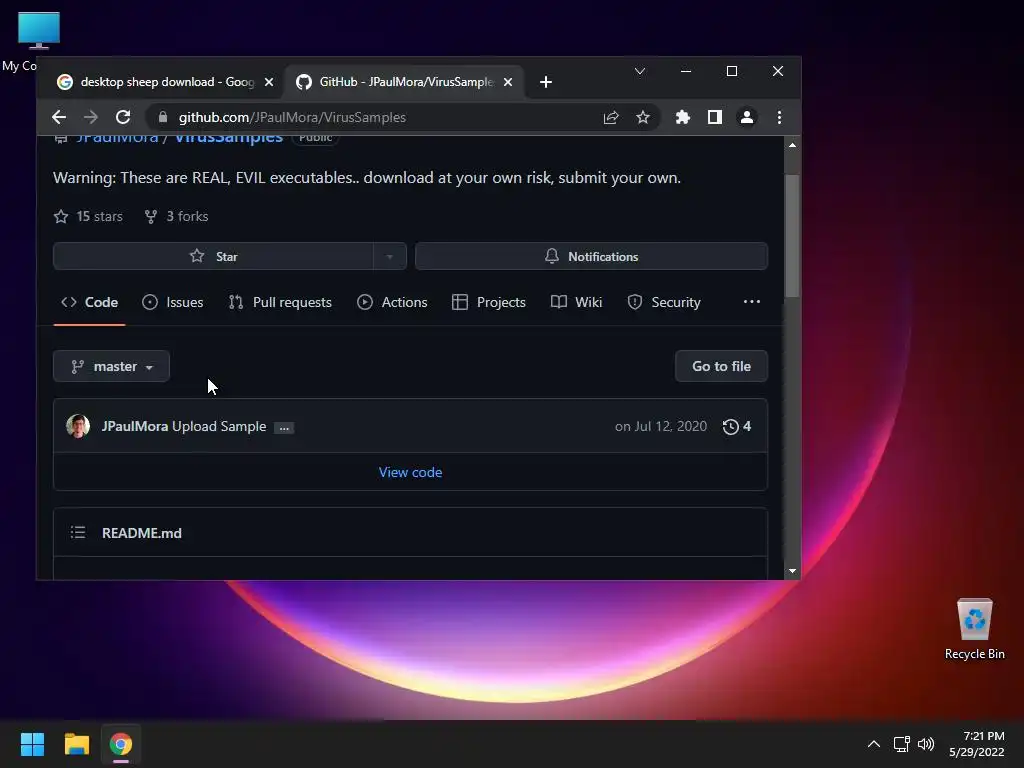Close the desktop sheep download tab
Screen dimensions: 1024x768
tap(268, 82)
